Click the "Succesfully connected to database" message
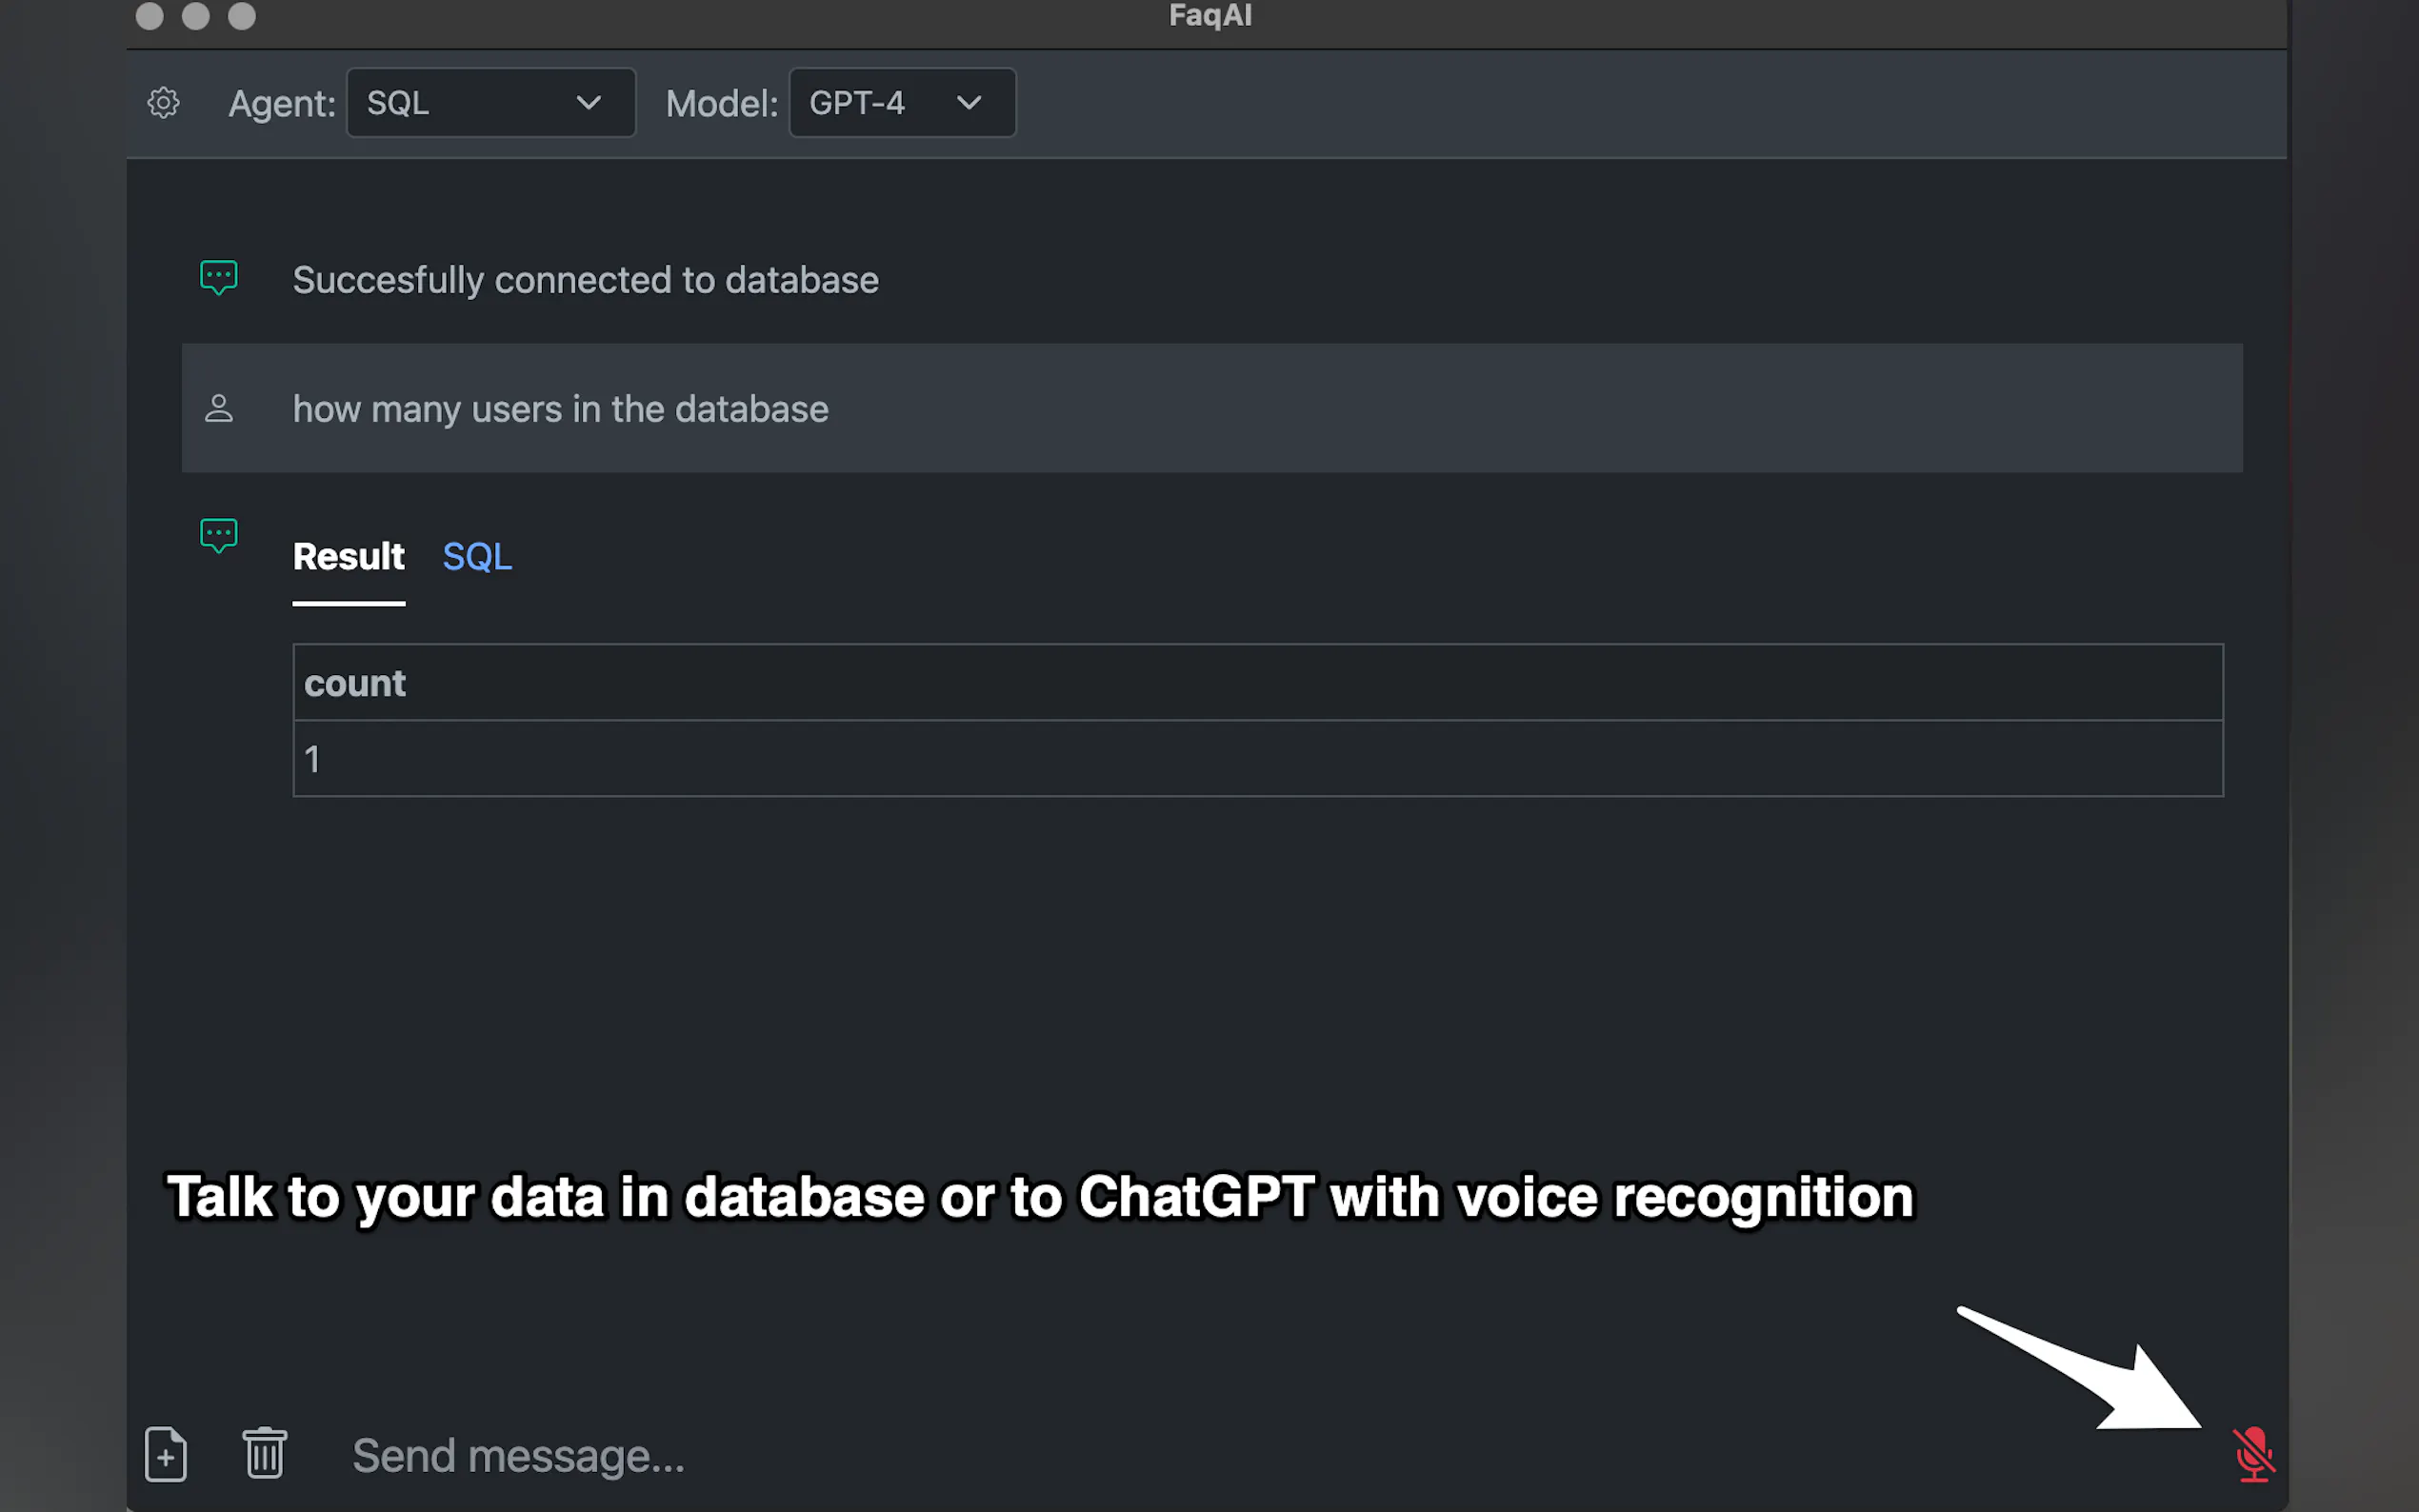2419x1512 pixels. click(x=585, y=280)
